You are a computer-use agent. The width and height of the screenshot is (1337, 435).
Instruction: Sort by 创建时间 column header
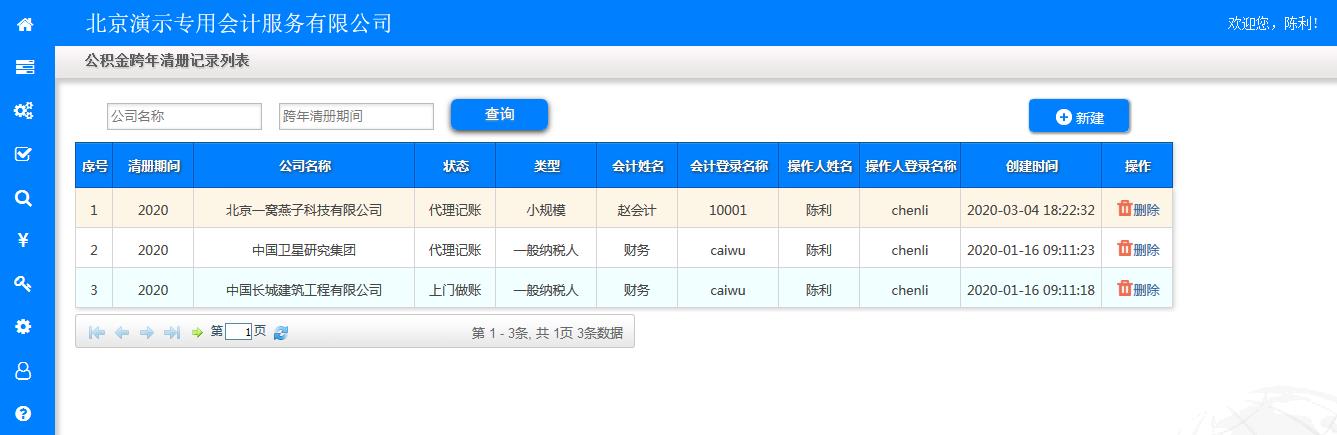[x=1031, y=166]
